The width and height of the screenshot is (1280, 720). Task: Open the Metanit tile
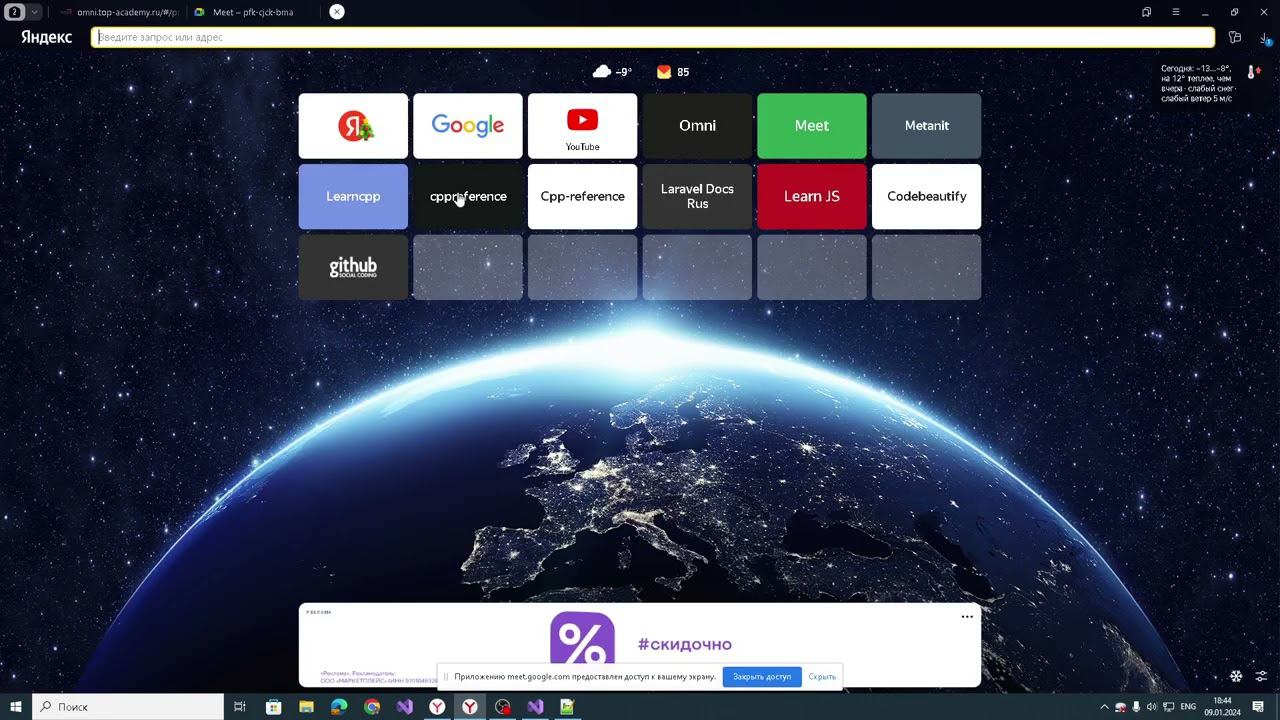click(x=927, y=126)
